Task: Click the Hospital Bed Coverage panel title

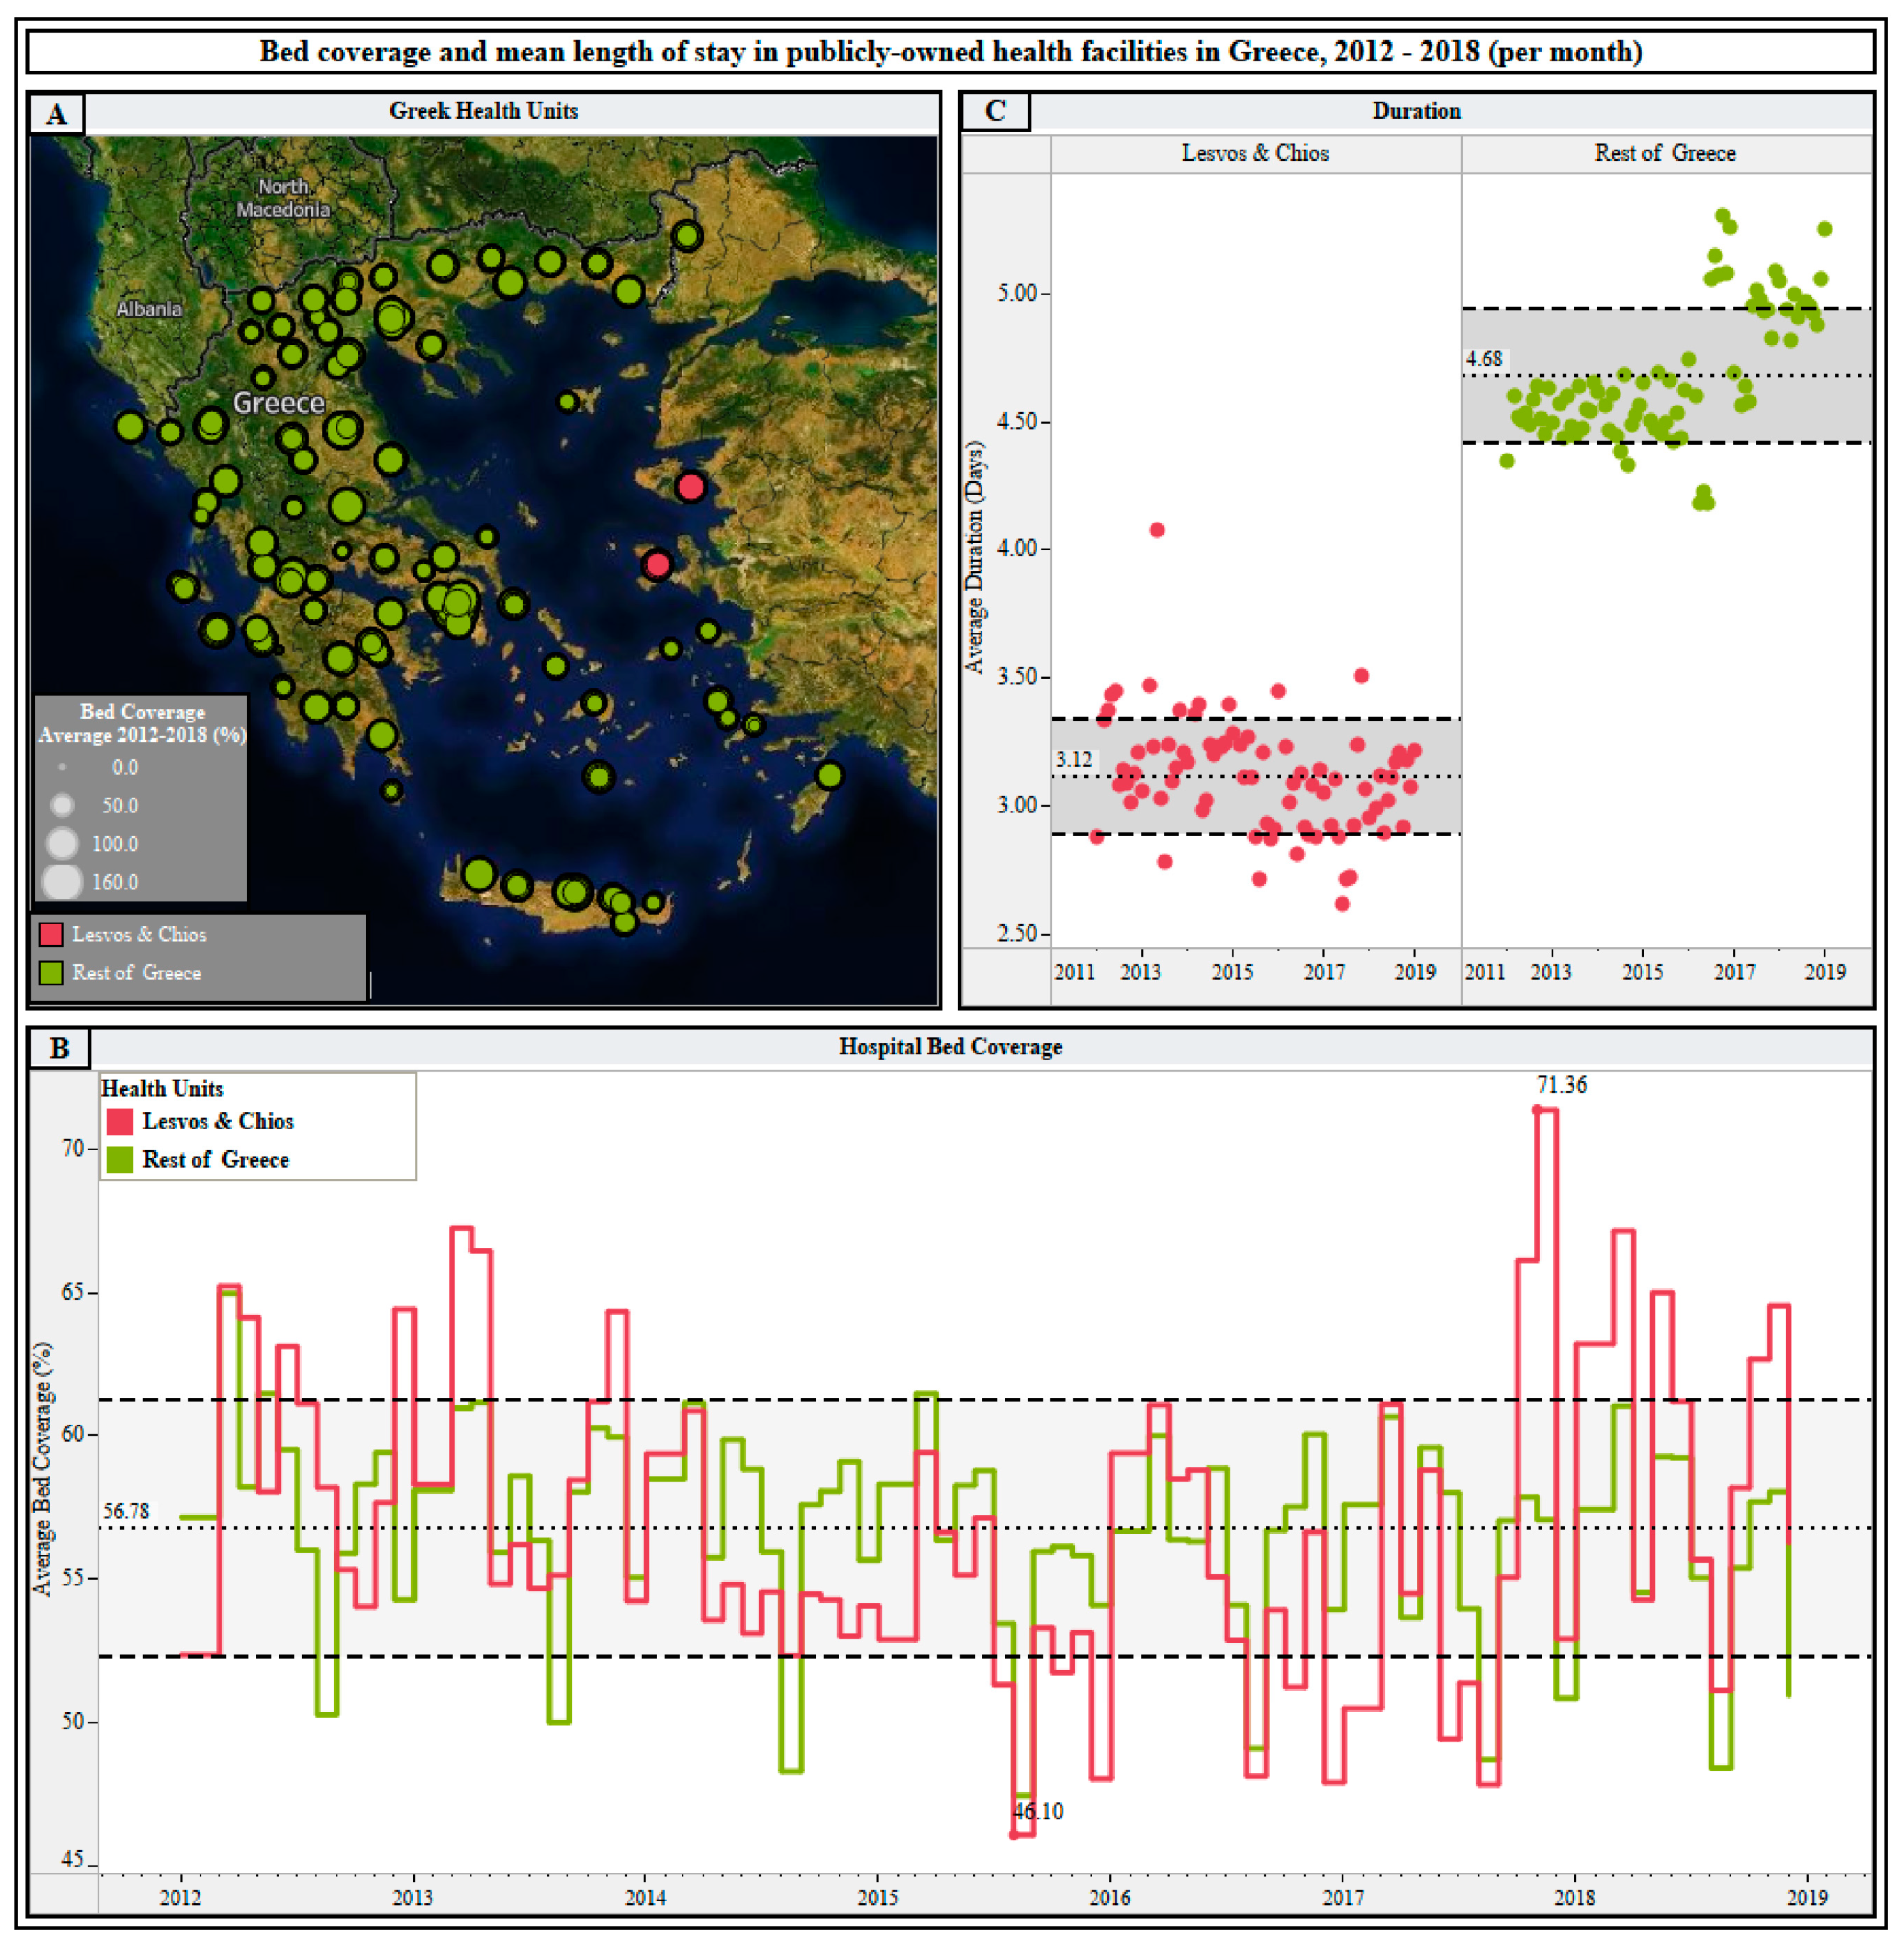Action: [x=950, y=1046]
